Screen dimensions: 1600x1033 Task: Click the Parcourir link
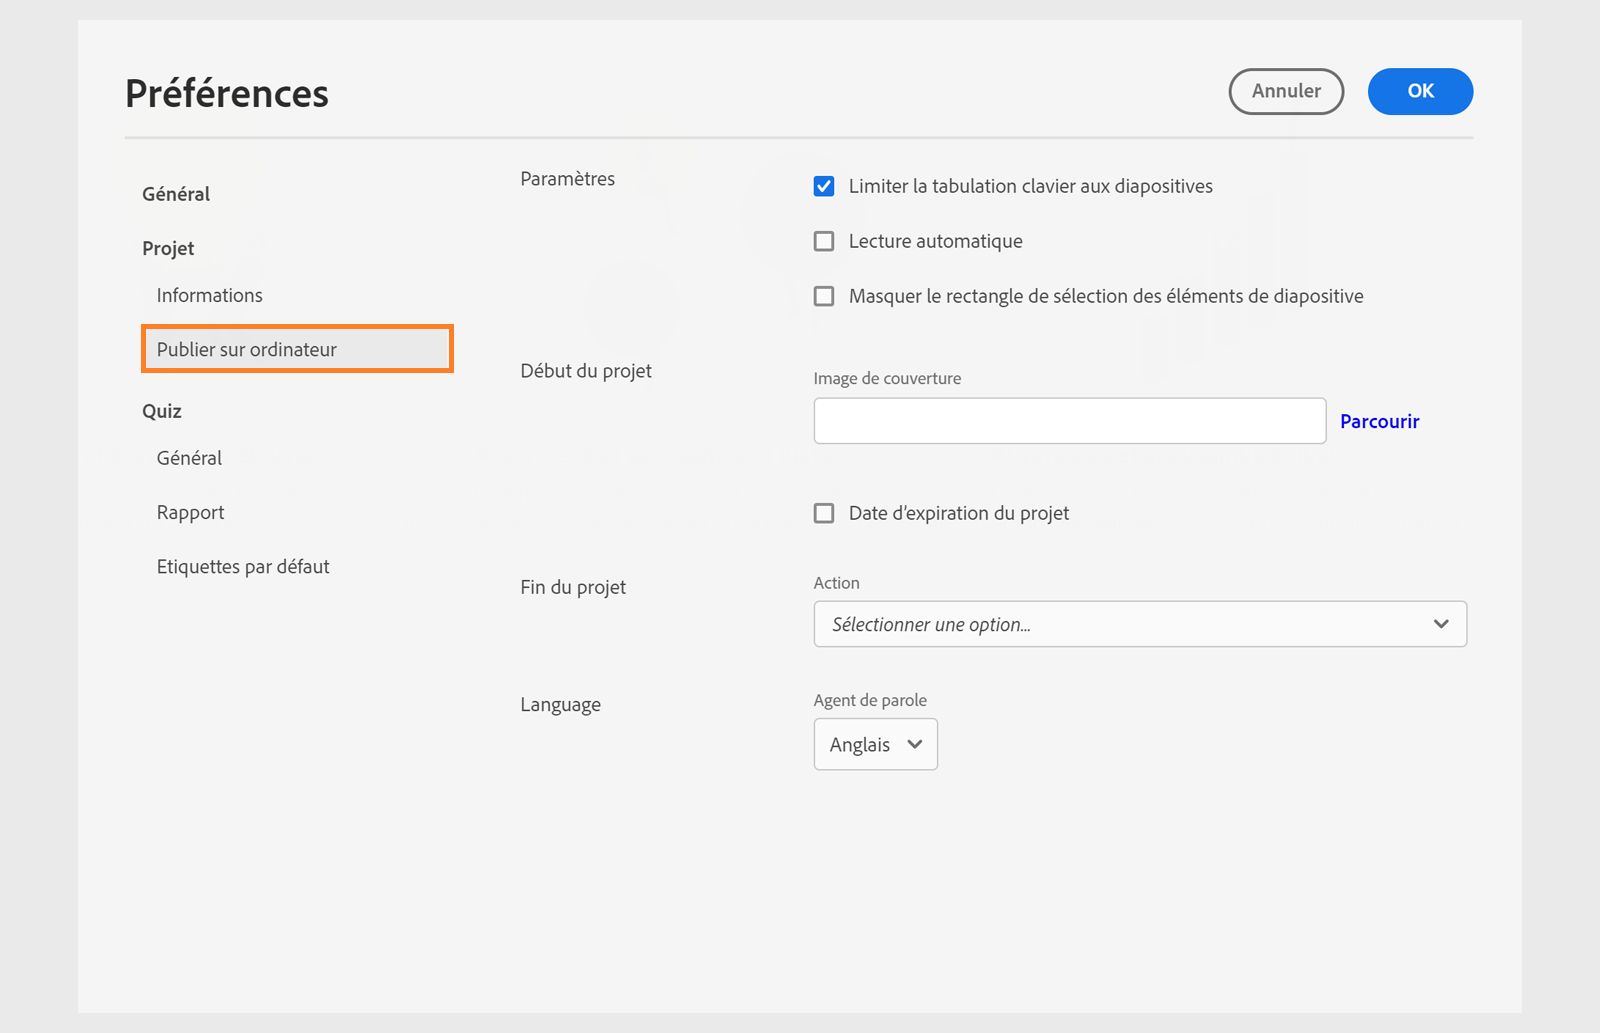(x=1379, y=421)
